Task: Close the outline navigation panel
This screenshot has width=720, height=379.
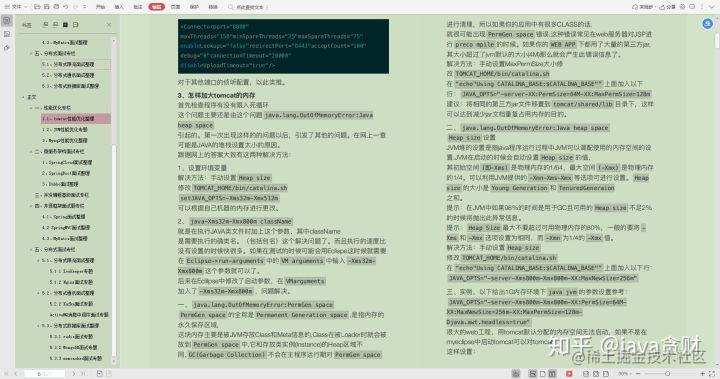Action: (109, 25)
